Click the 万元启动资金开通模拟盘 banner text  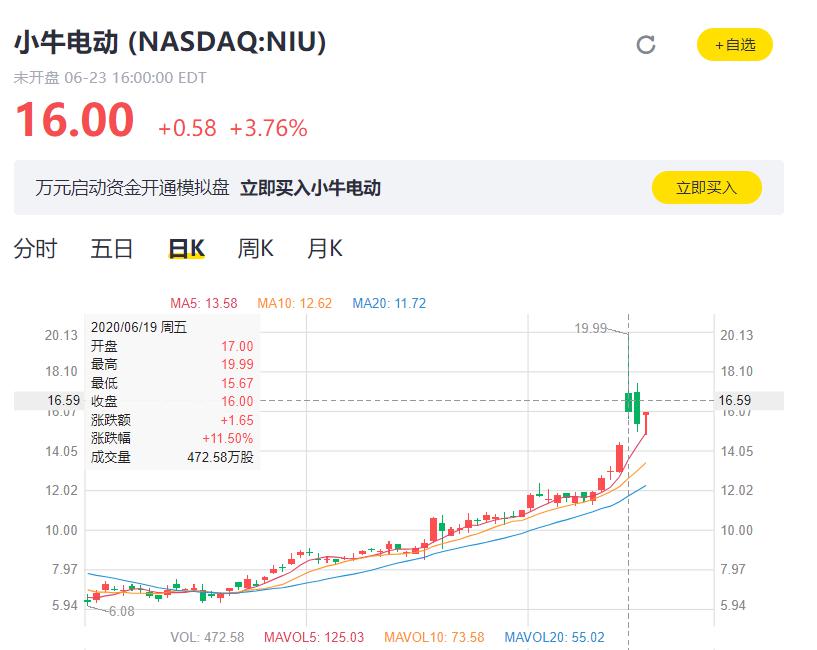(132, 188)
